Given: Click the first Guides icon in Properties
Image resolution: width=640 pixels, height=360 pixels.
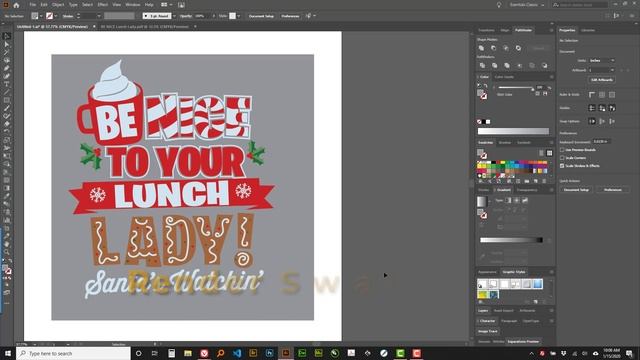Looking at the screenshot, I should 591,108.
